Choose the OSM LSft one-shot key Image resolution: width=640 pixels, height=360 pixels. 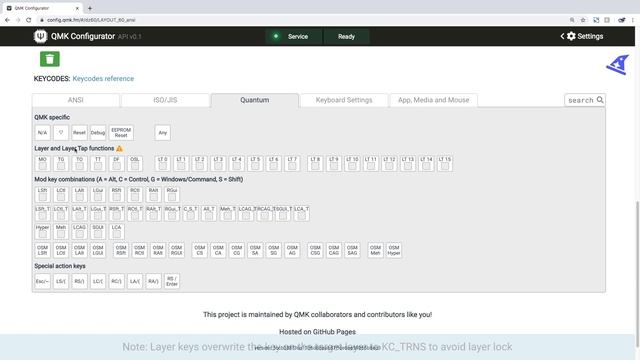click(x=42, y=250)
